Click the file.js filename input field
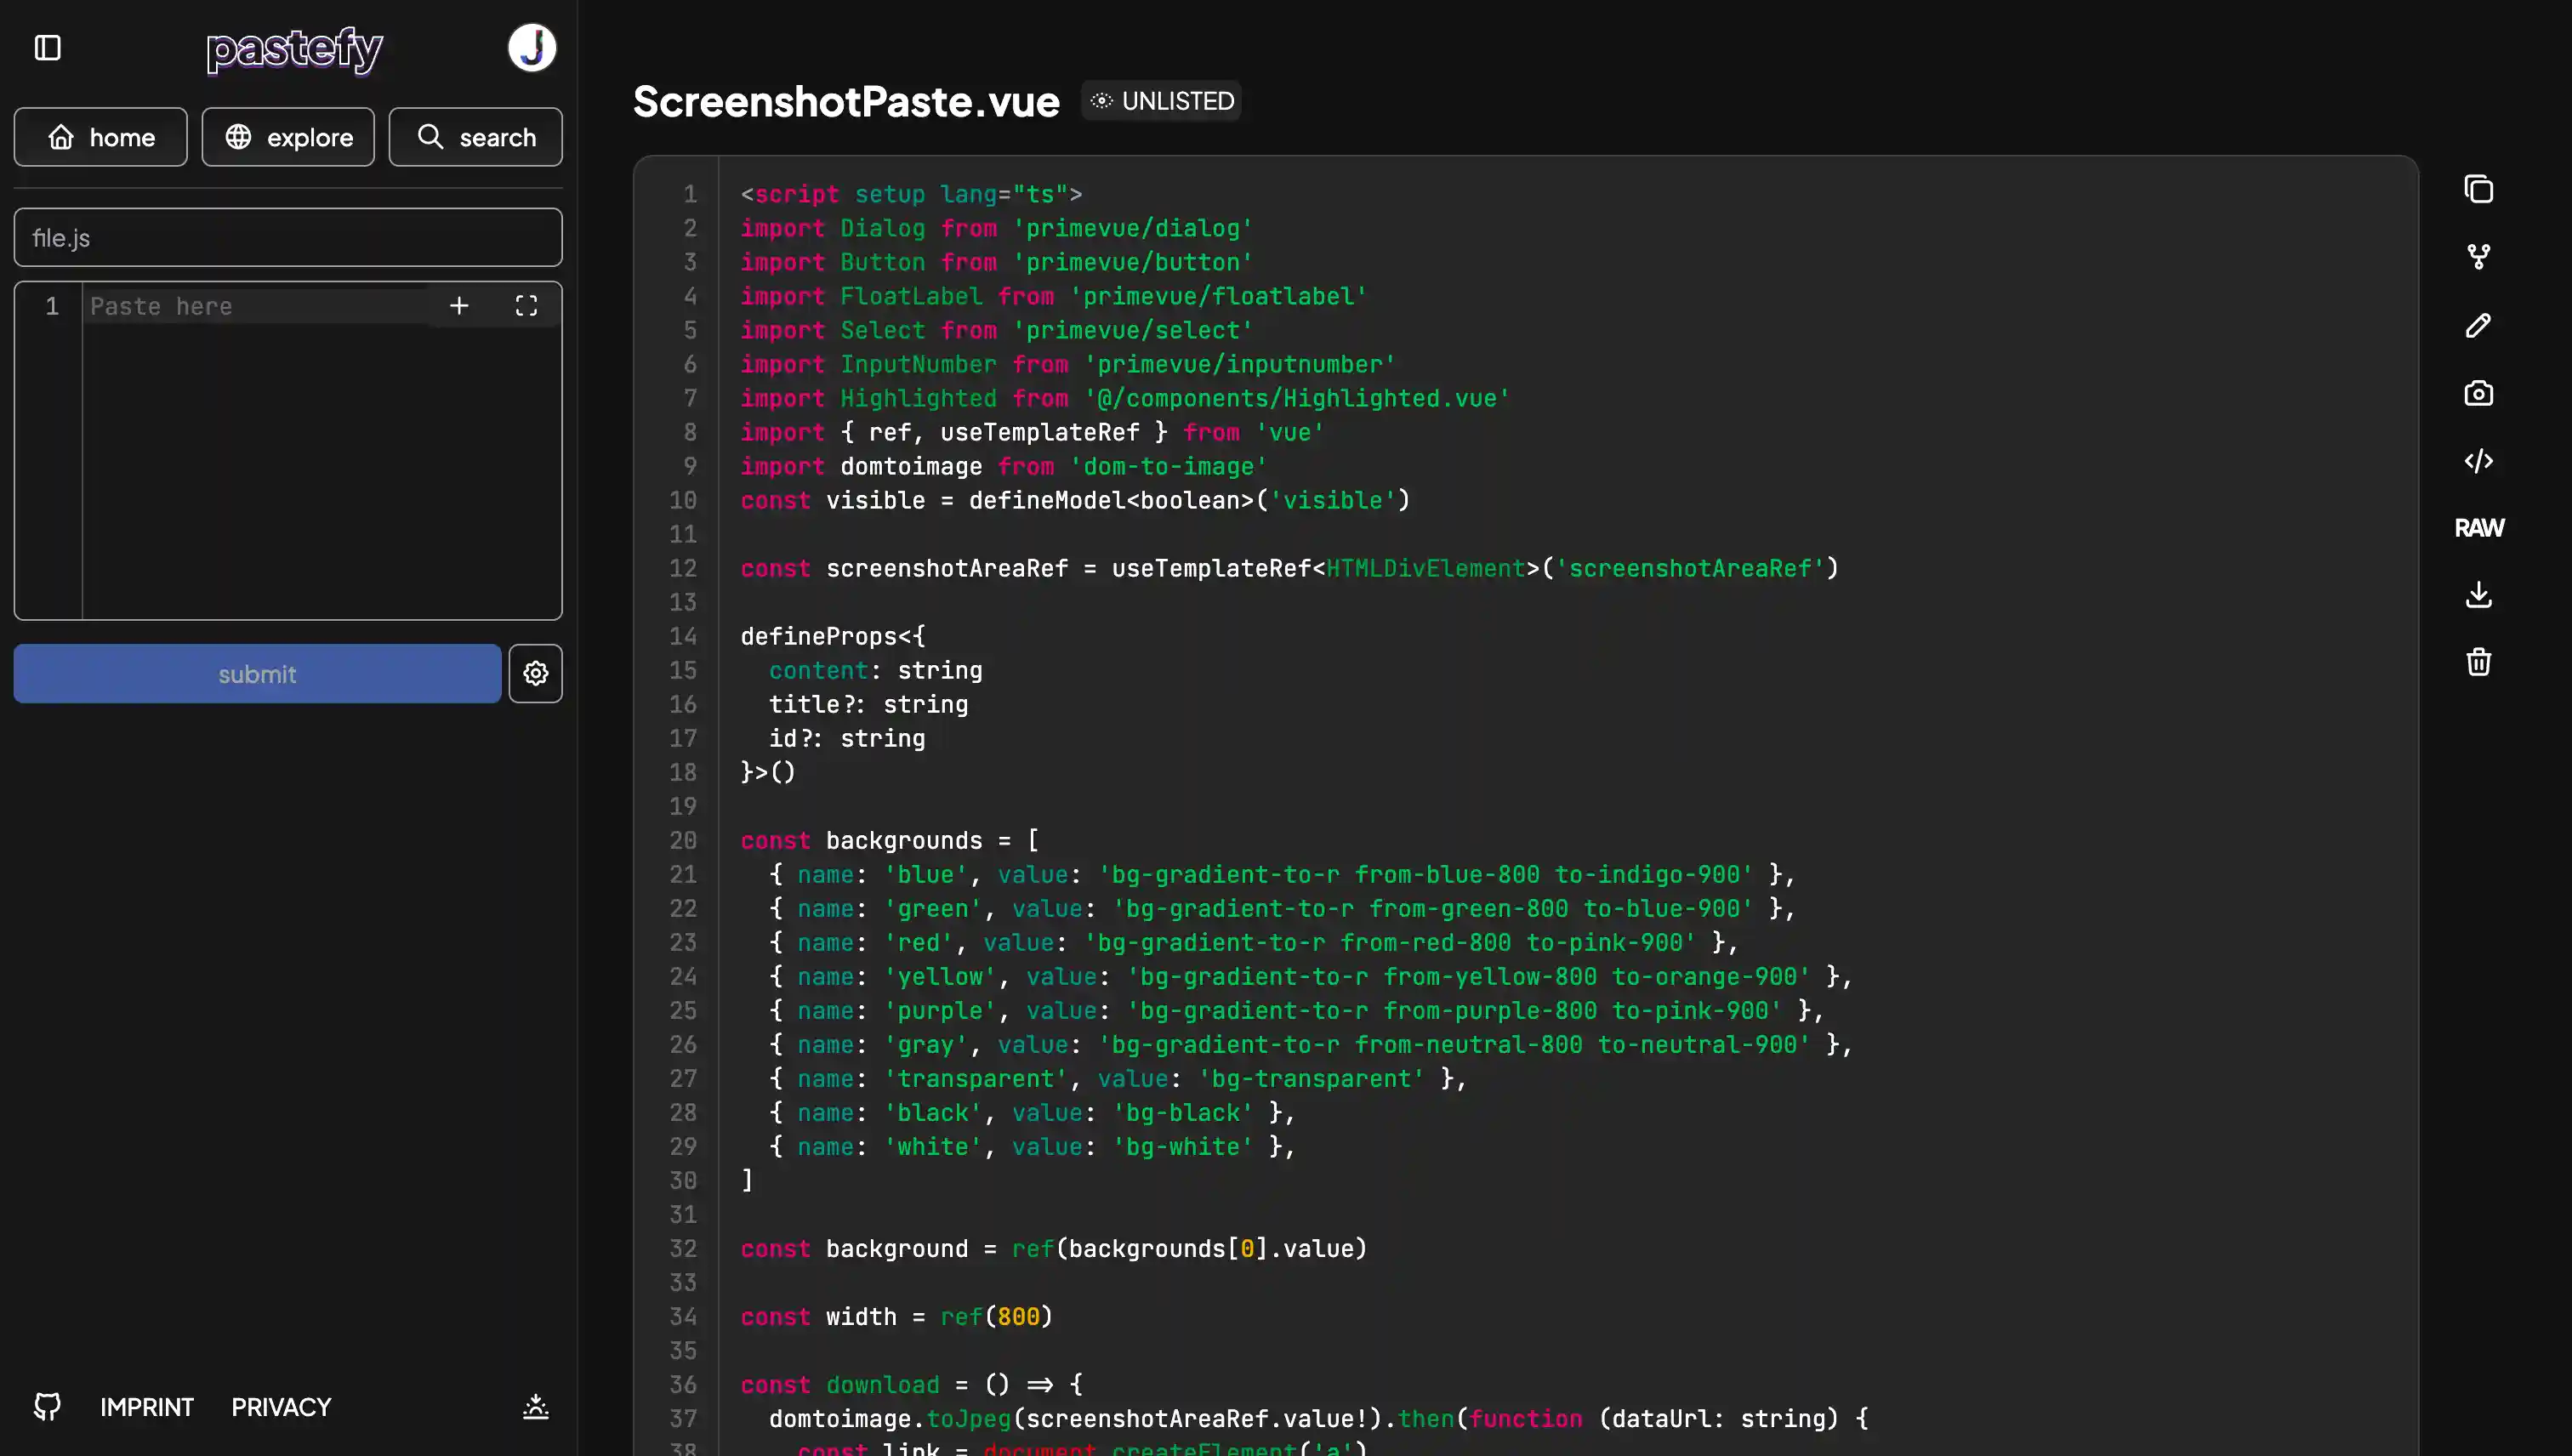Screen dimensions: 2572x1456 [288, 238]
